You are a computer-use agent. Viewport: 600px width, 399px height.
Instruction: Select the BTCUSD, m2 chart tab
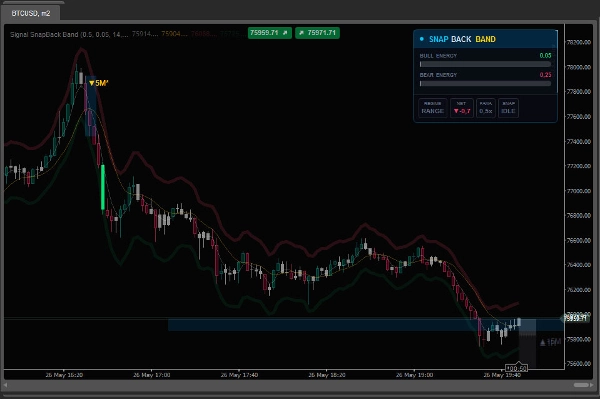[30, 13]
